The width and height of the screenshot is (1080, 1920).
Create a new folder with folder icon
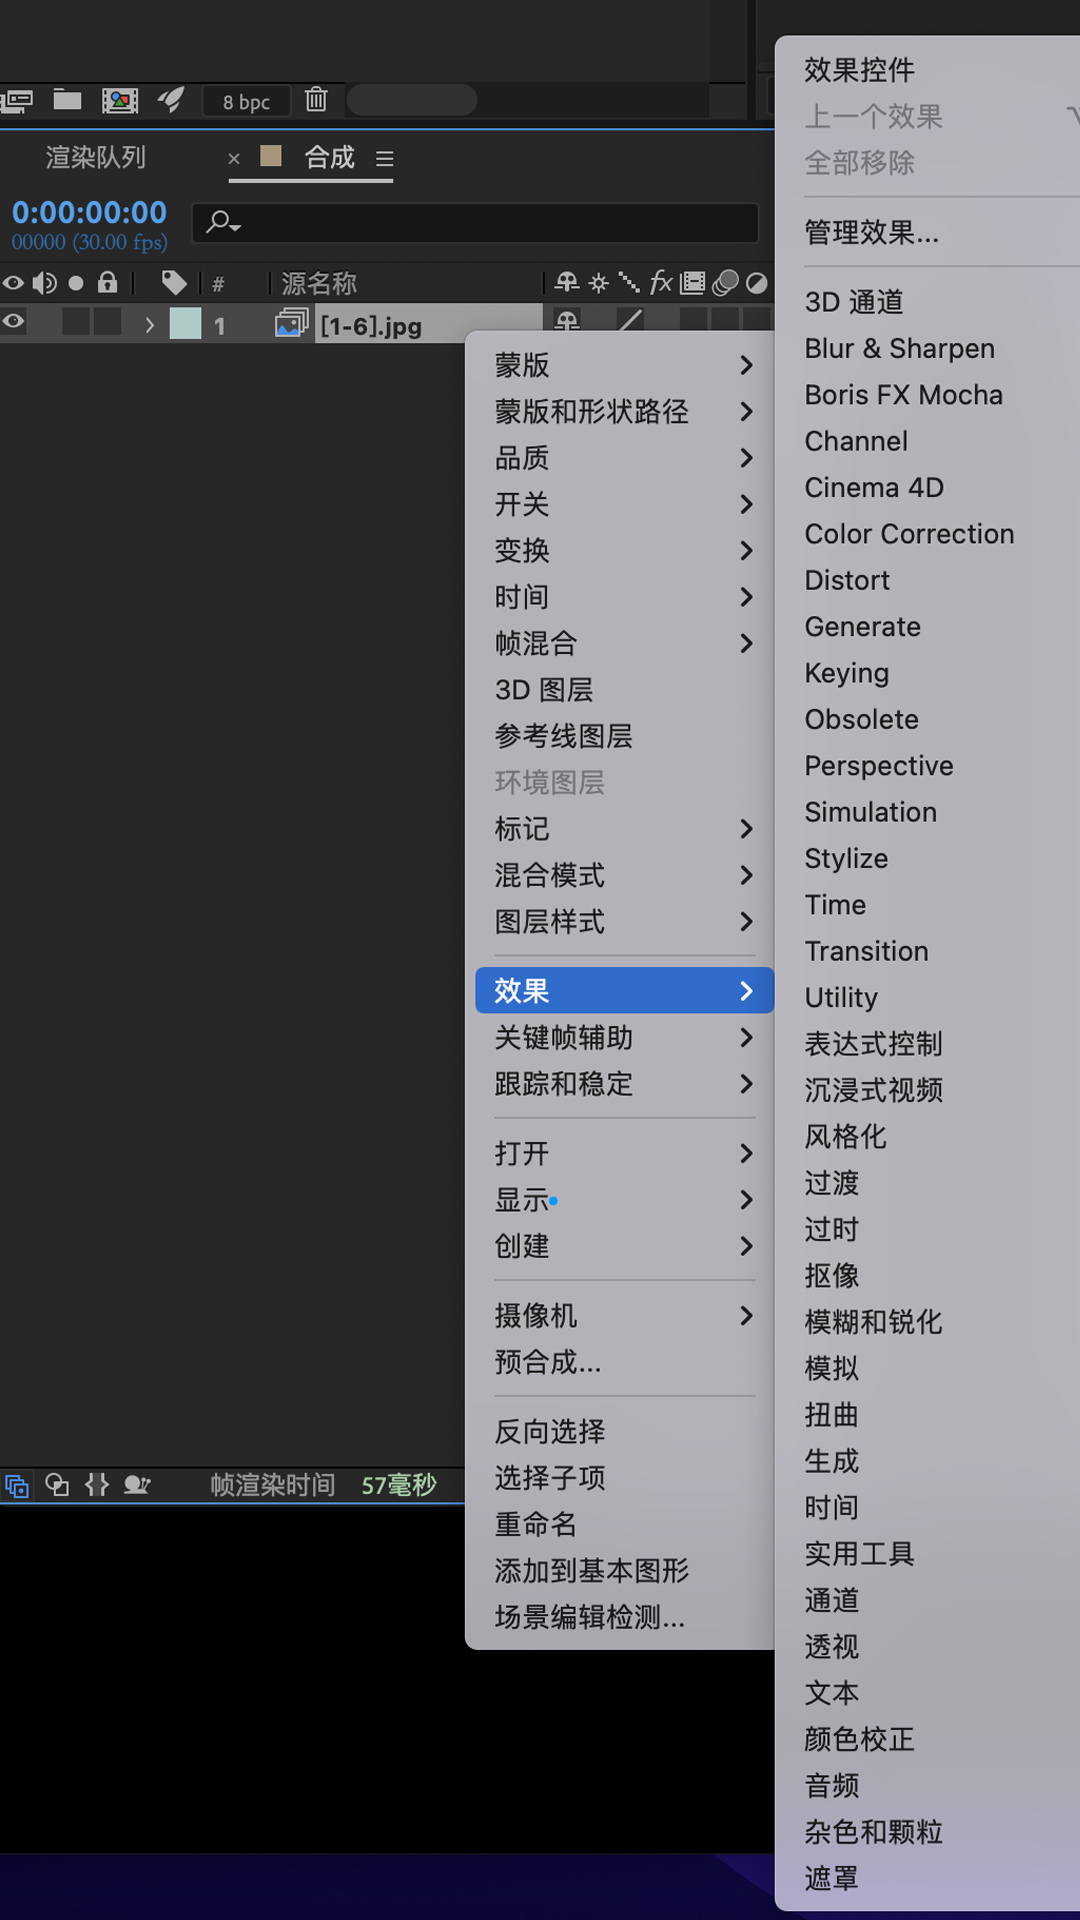tap(67, 99)
